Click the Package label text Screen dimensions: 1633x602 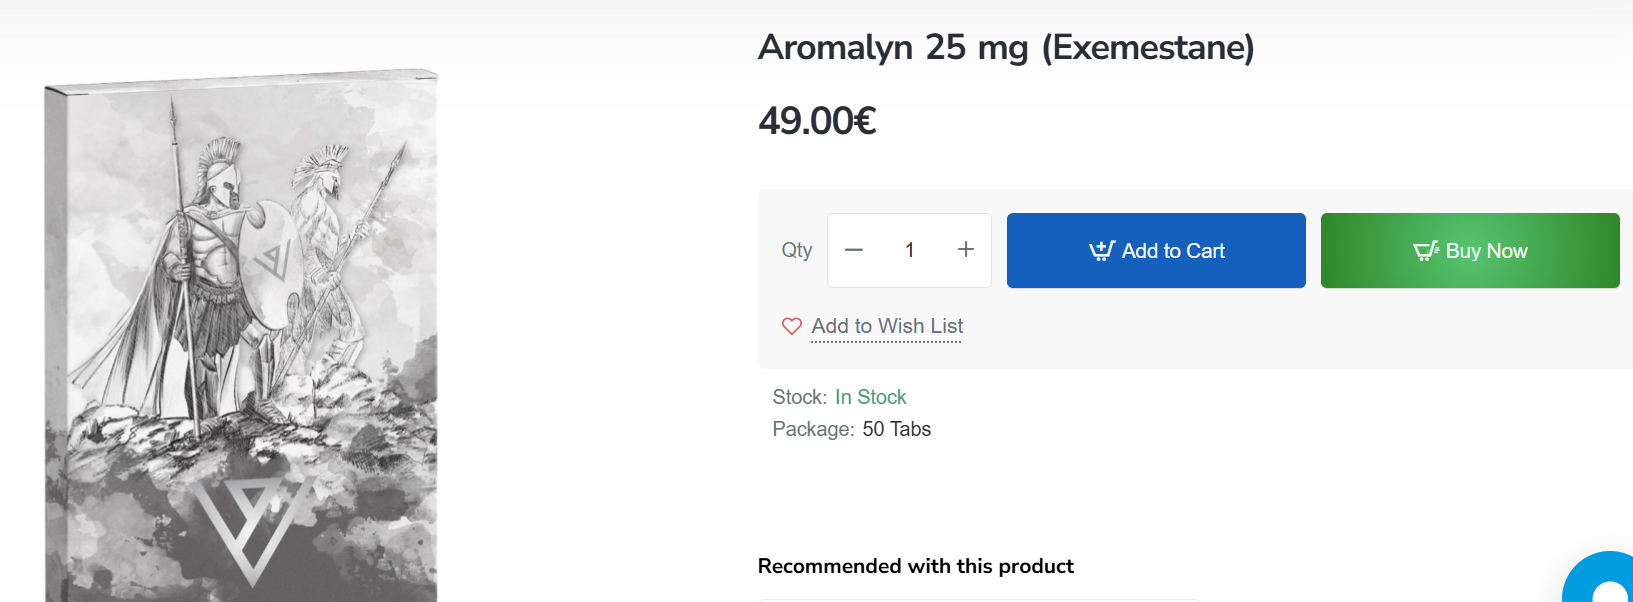tap(813, 429)
